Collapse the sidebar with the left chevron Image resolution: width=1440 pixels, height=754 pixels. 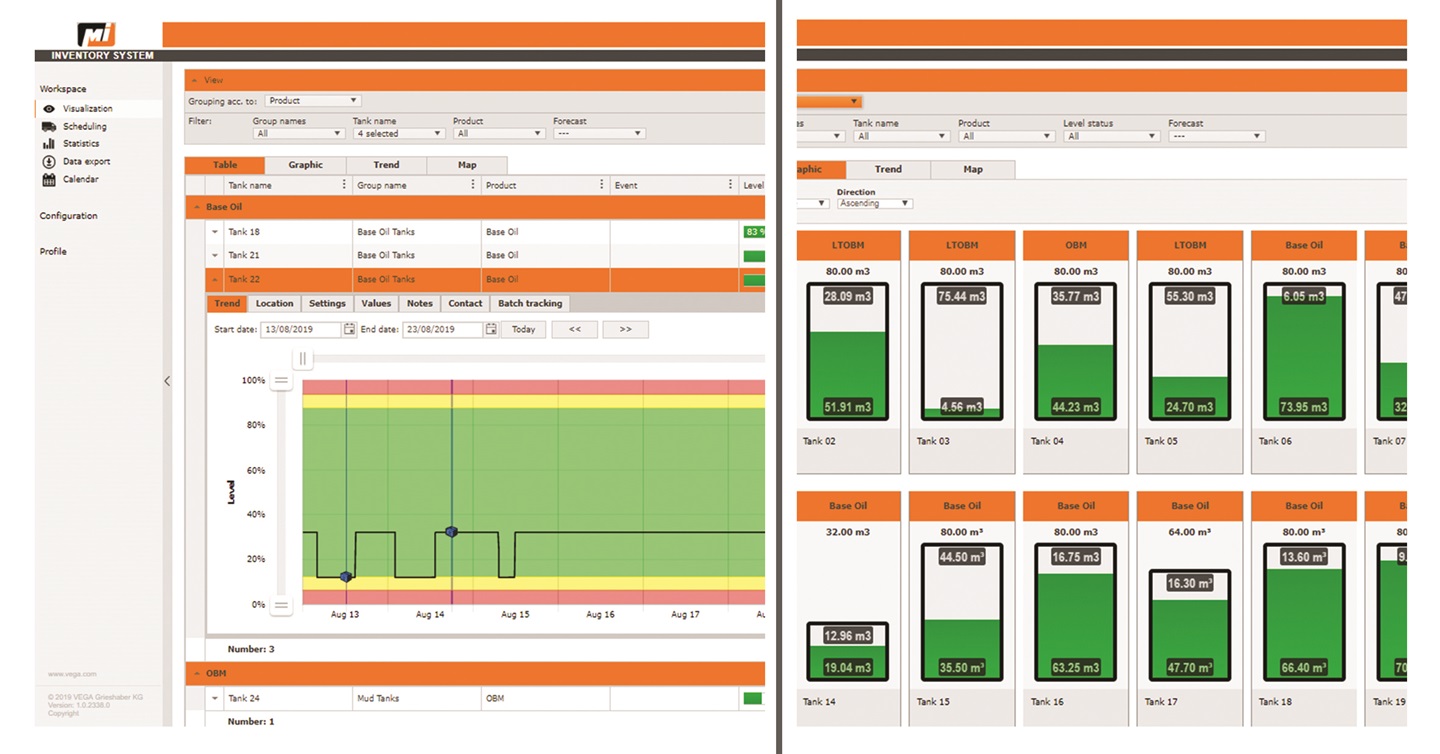(167, 381)
